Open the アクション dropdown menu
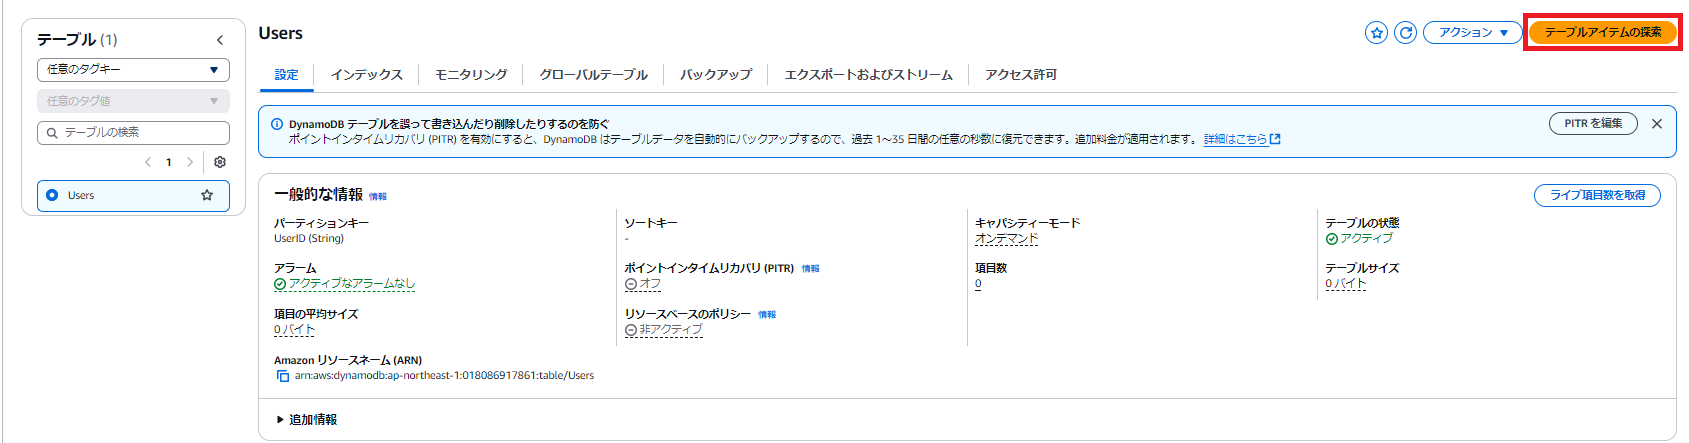The image size is (1689, 443). coord(1473,33)
